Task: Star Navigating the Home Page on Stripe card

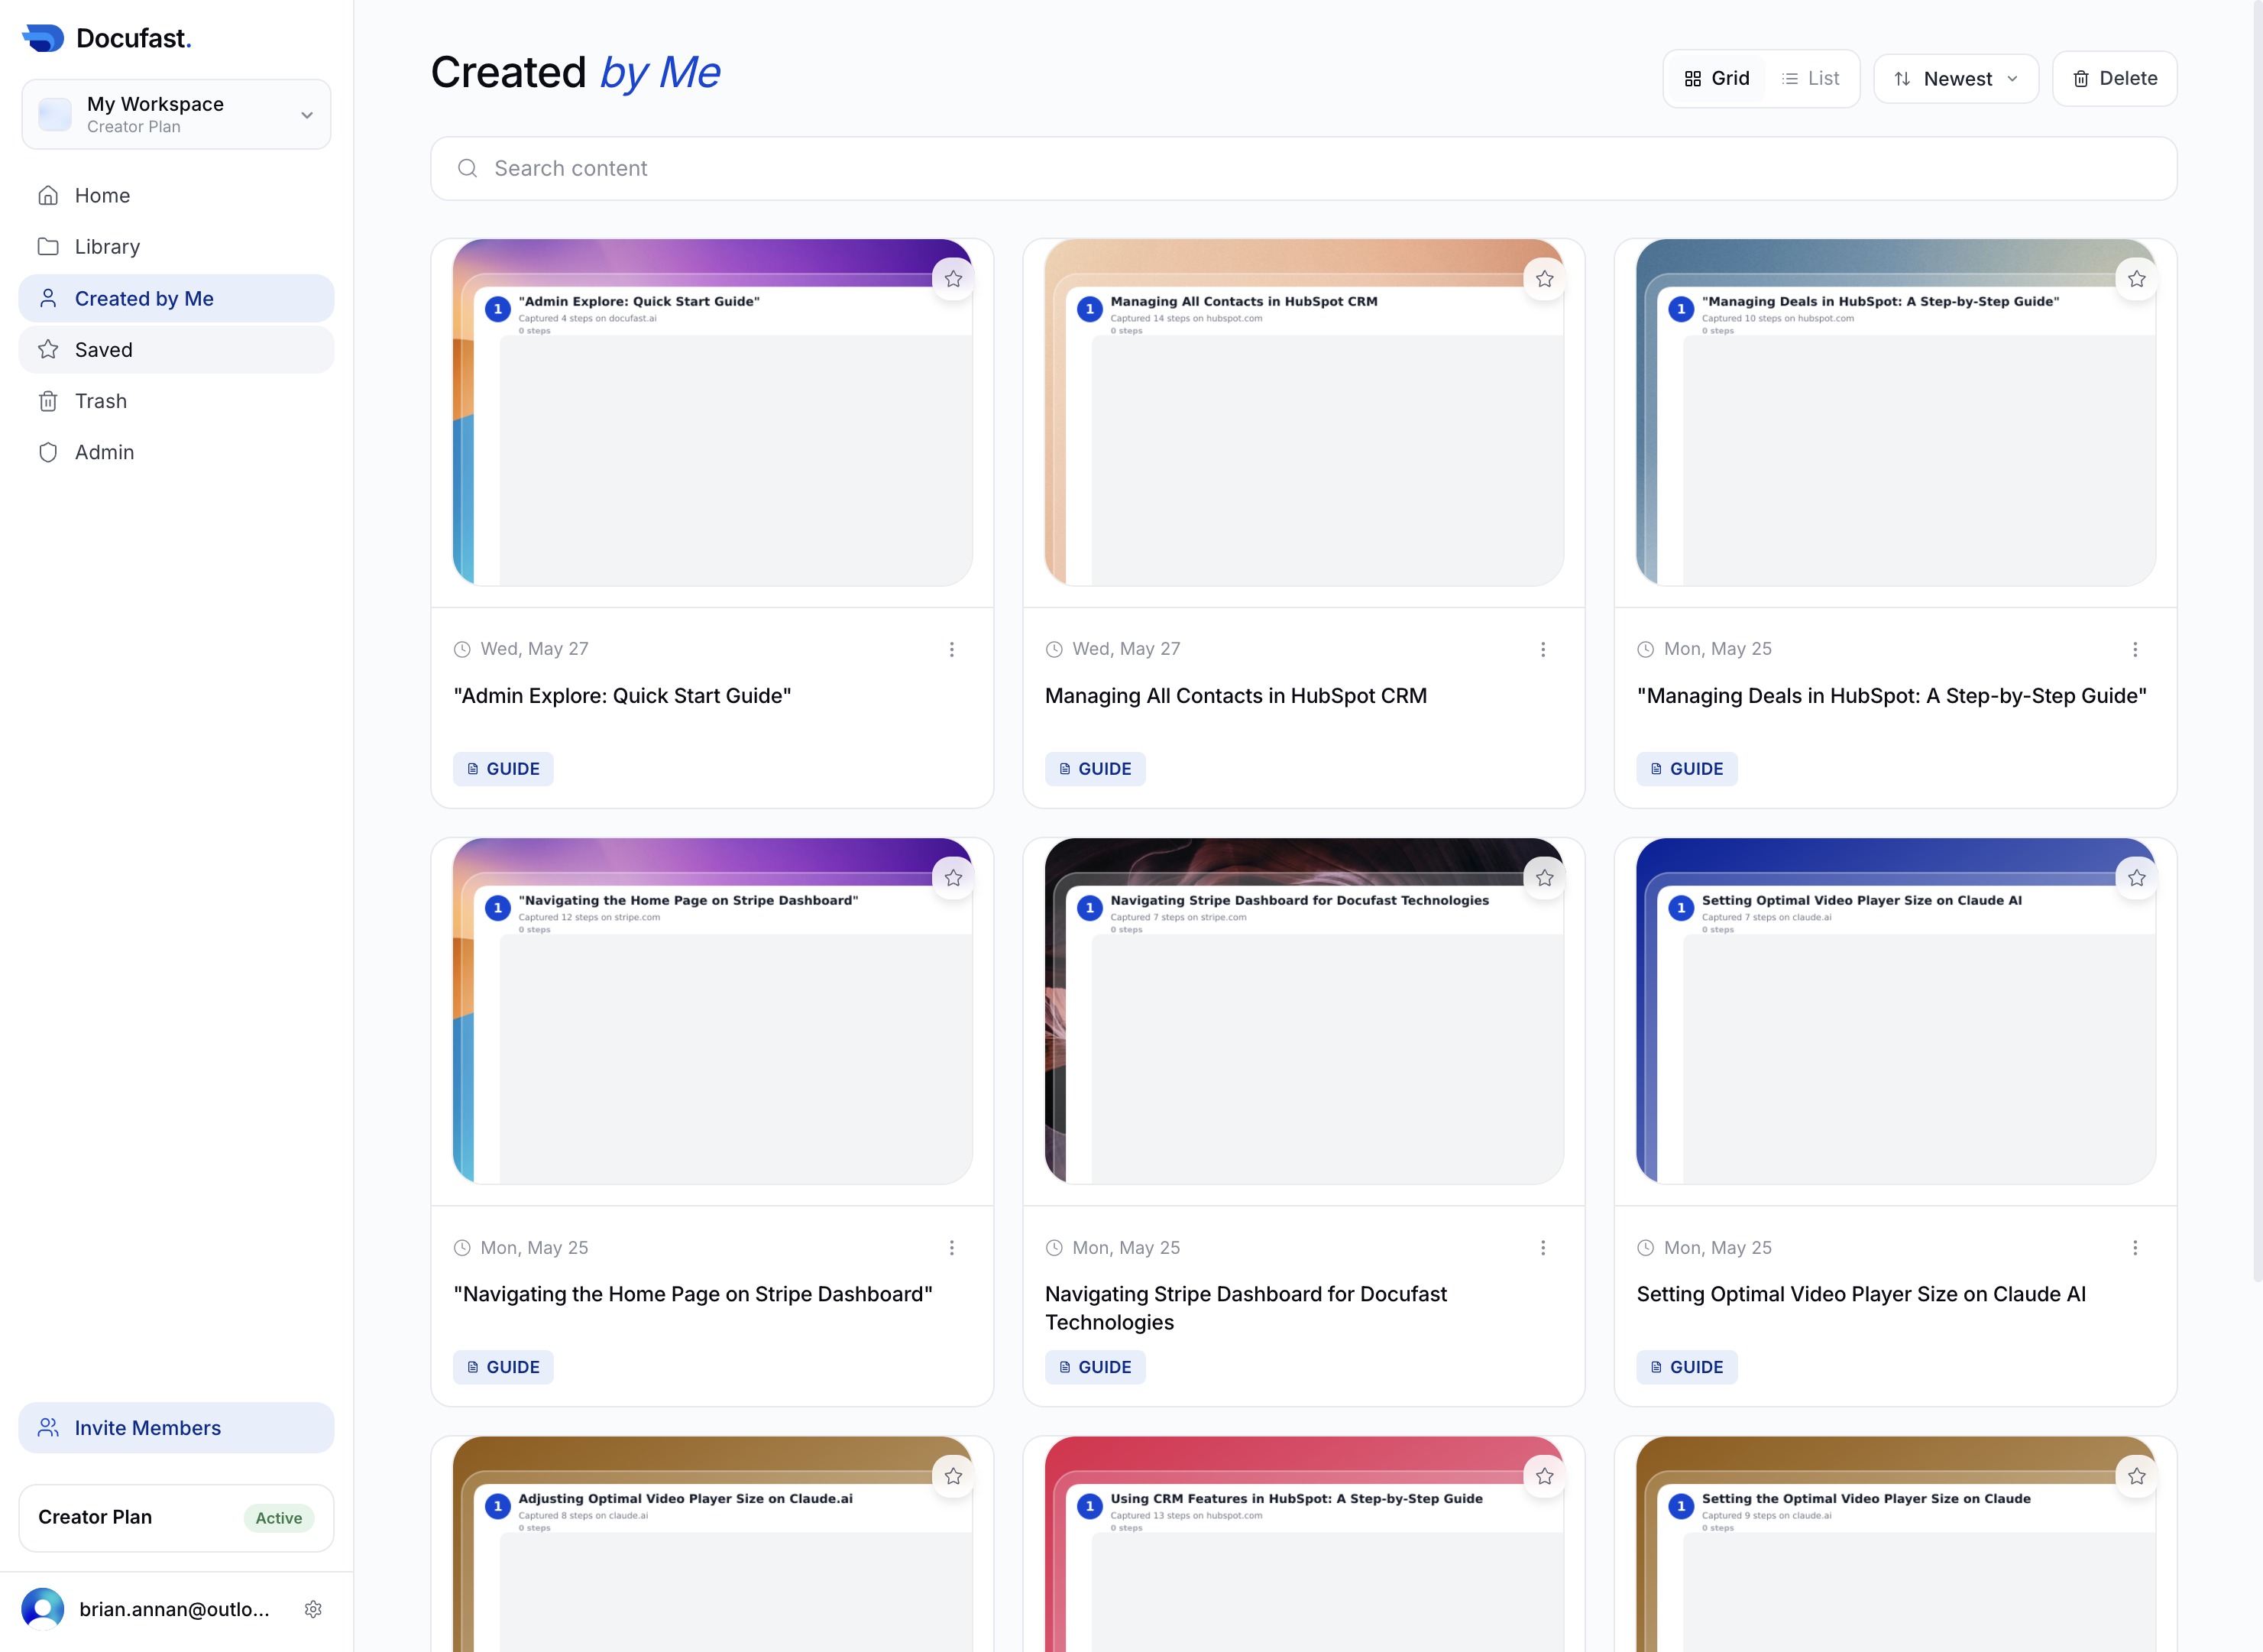Action: [953, 878]
